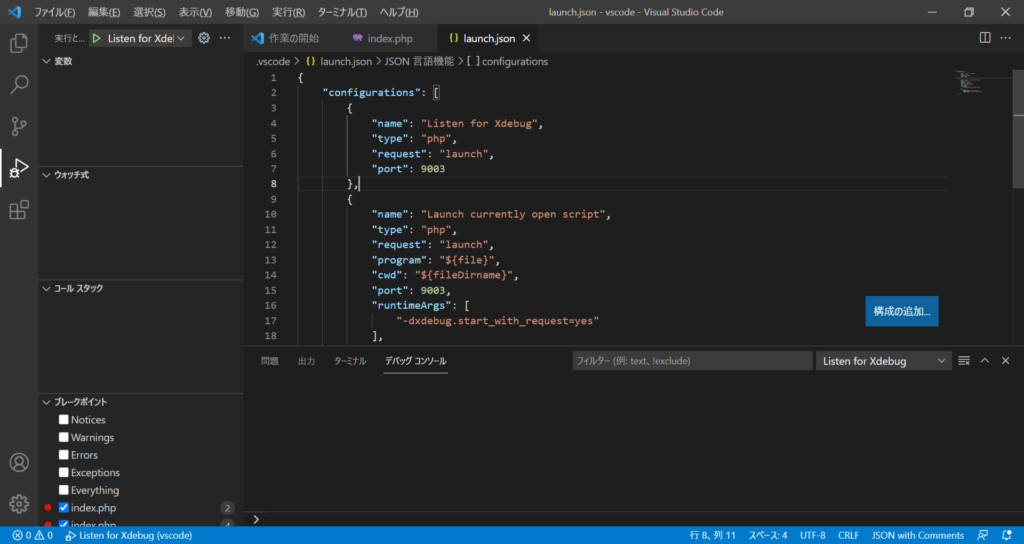
Task: Open the debug console session dropdown
Action: 884,361
